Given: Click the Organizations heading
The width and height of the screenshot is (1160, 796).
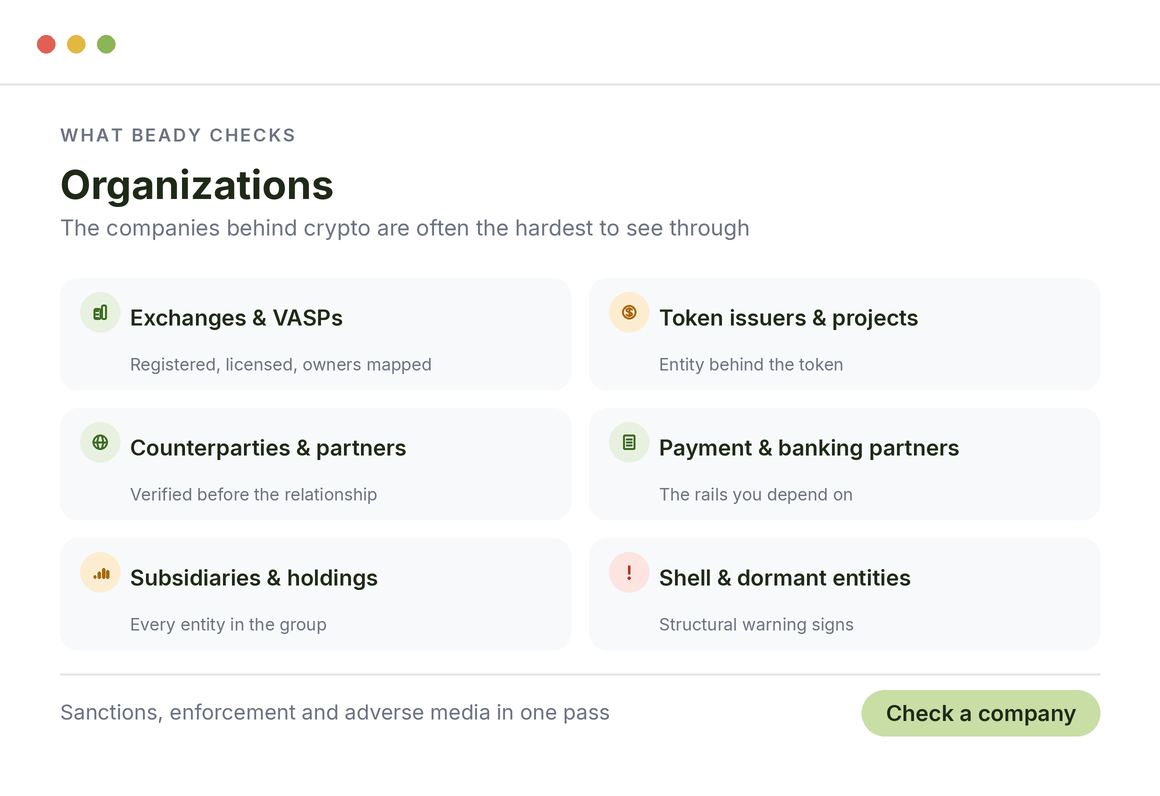Looking at the screenshot, I should 197,185.
